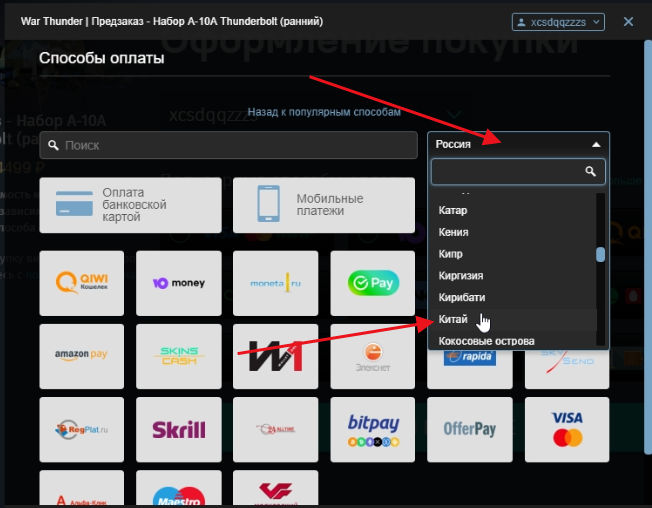Viewport: 652px width, 508px height.
Task: Select the RegPlat.ru payment tile
Action: pos(82,429)
